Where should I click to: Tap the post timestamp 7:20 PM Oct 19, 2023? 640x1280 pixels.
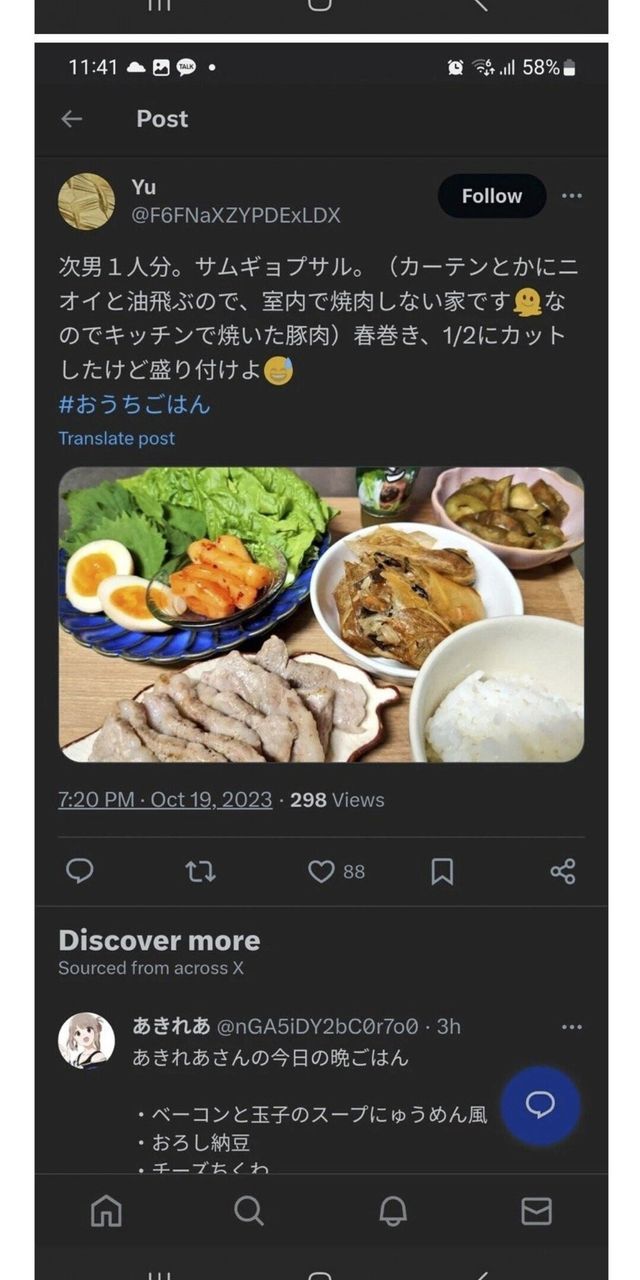165,800
